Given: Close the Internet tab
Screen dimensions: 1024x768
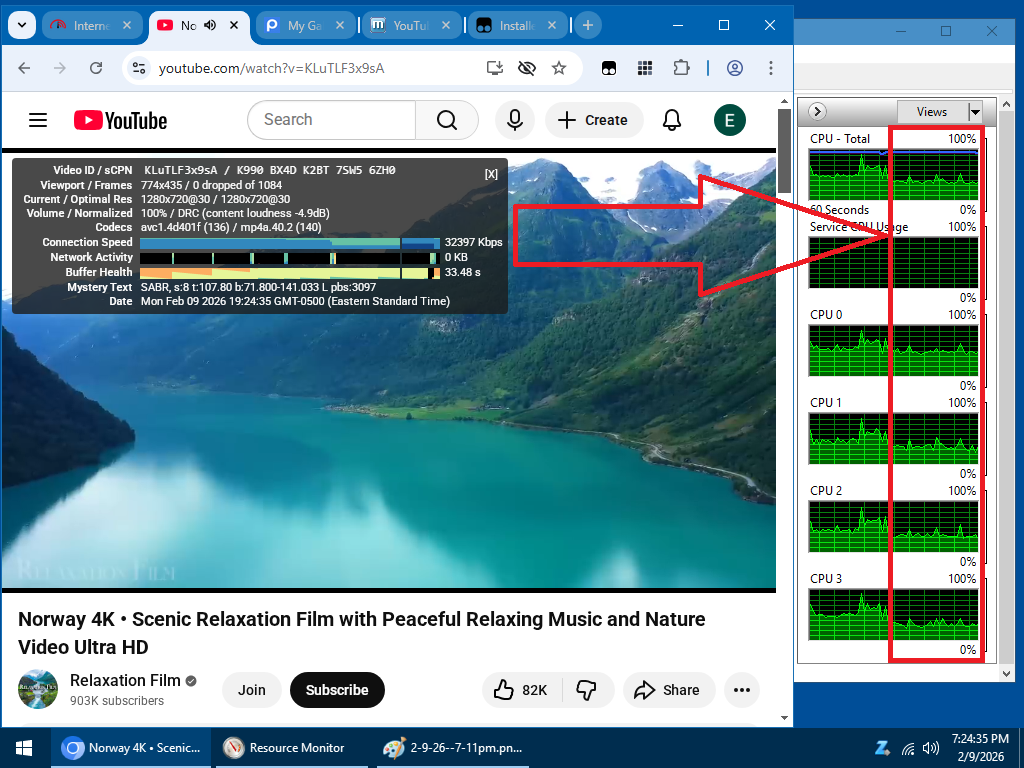Looking at the screenshot, I should 127,25.
